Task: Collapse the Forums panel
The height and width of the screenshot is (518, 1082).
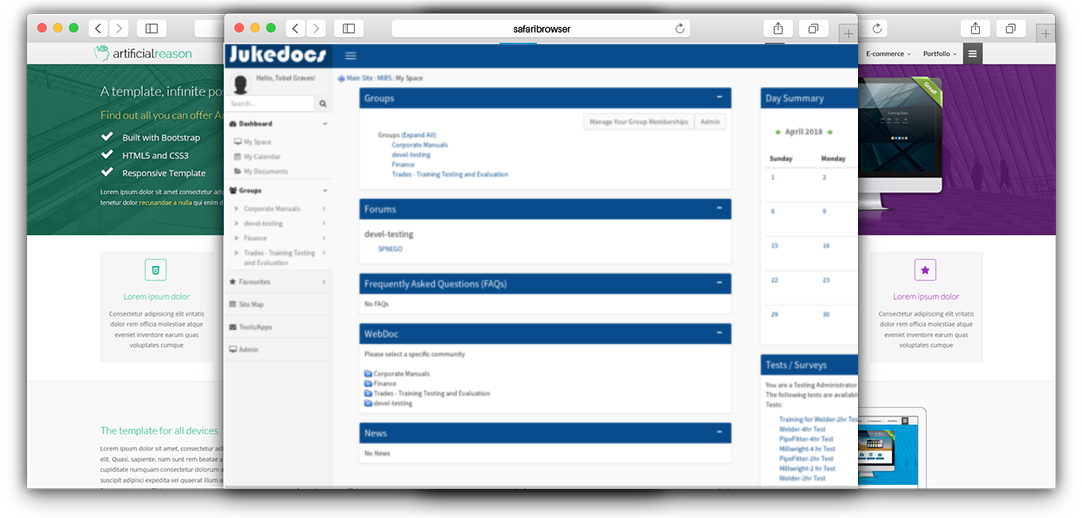Action: (x=719, y=208)
